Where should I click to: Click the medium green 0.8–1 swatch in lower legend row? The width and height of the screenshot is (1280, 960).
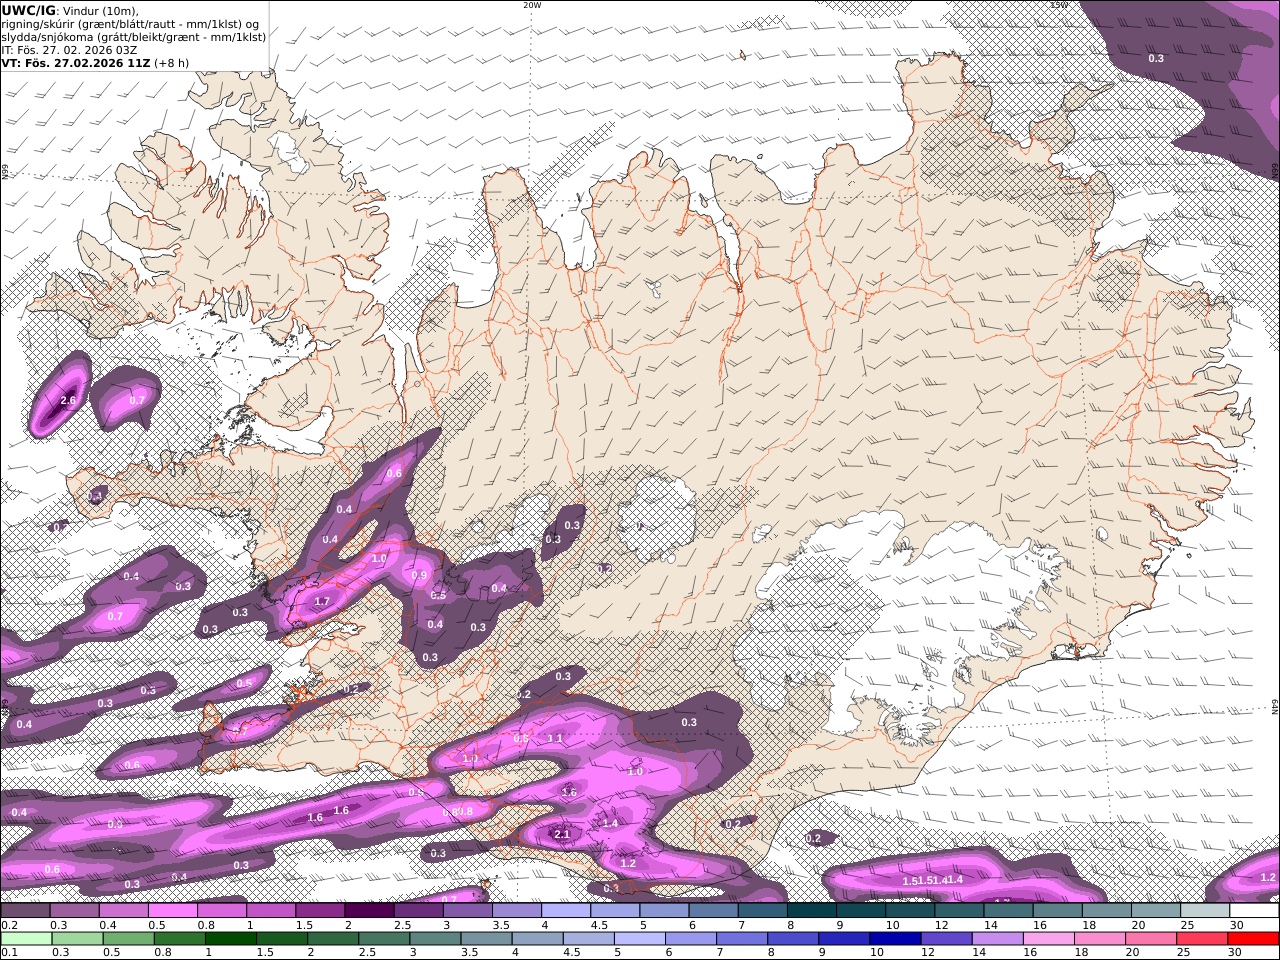(x=180, y=938)
